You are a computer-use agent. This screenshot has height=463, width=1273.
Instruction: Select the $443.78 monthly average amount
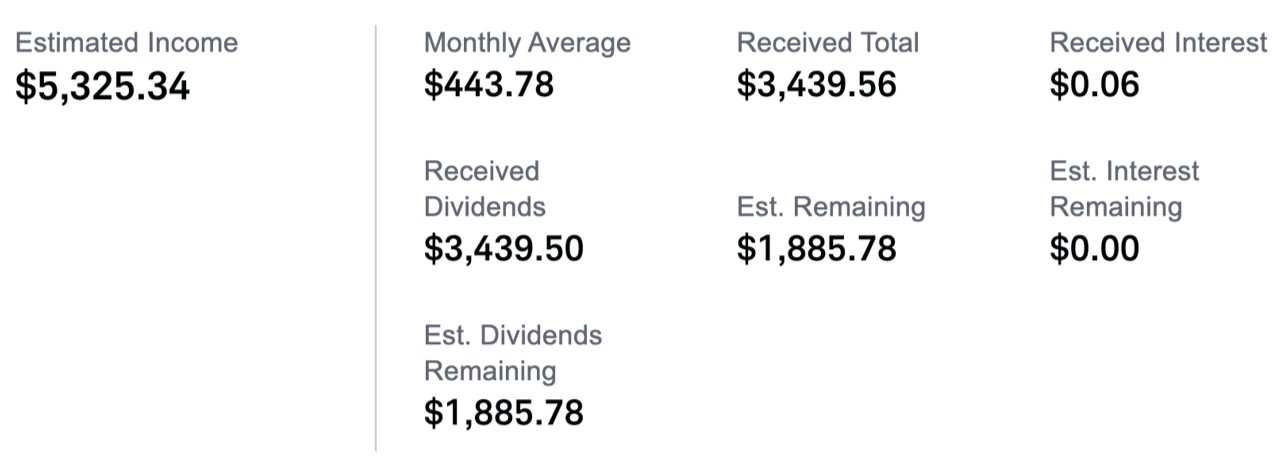click(488, 85)
